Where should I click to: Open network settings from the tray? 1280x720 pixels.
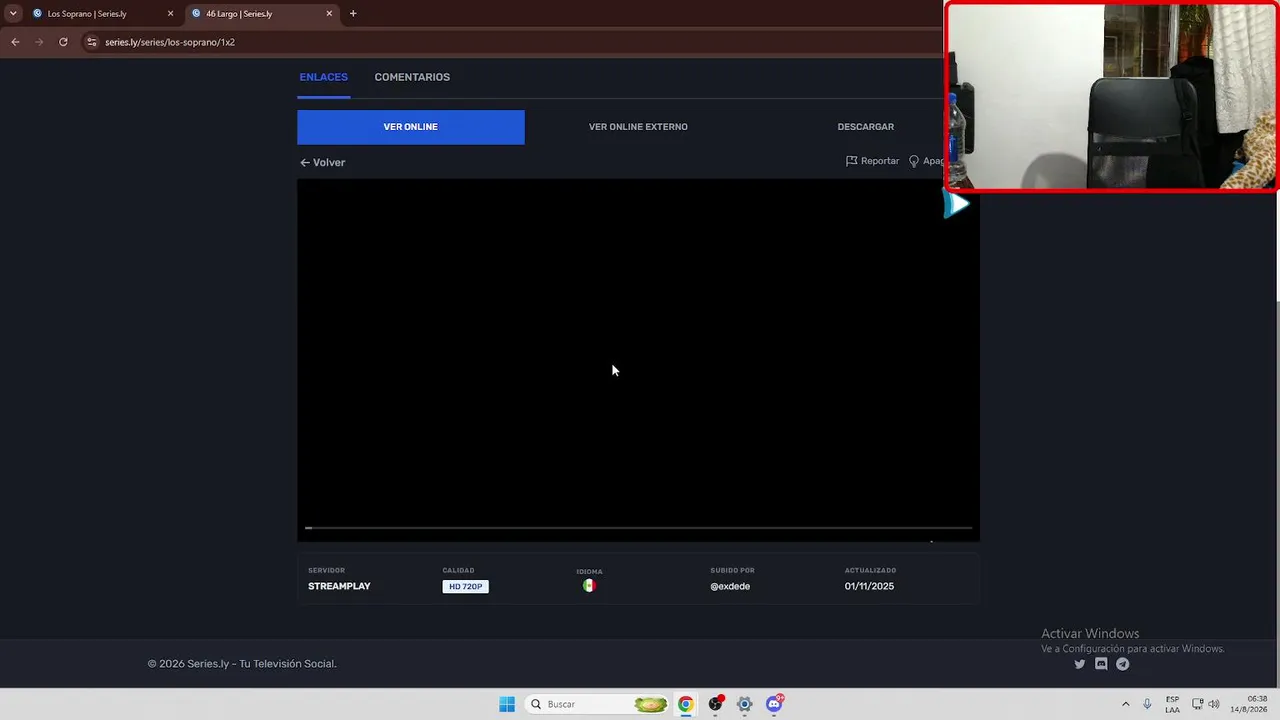[x=1197, y=704]
